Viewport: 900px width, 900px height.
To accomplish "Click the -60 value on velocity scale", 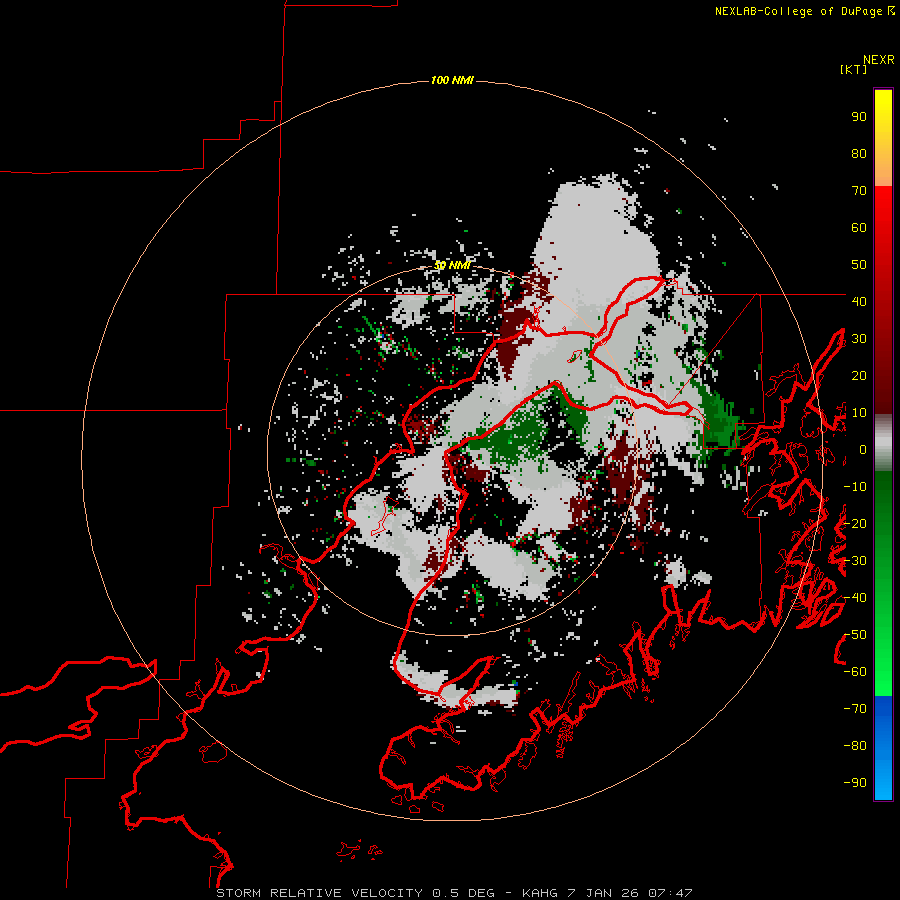I will [855, 672].
